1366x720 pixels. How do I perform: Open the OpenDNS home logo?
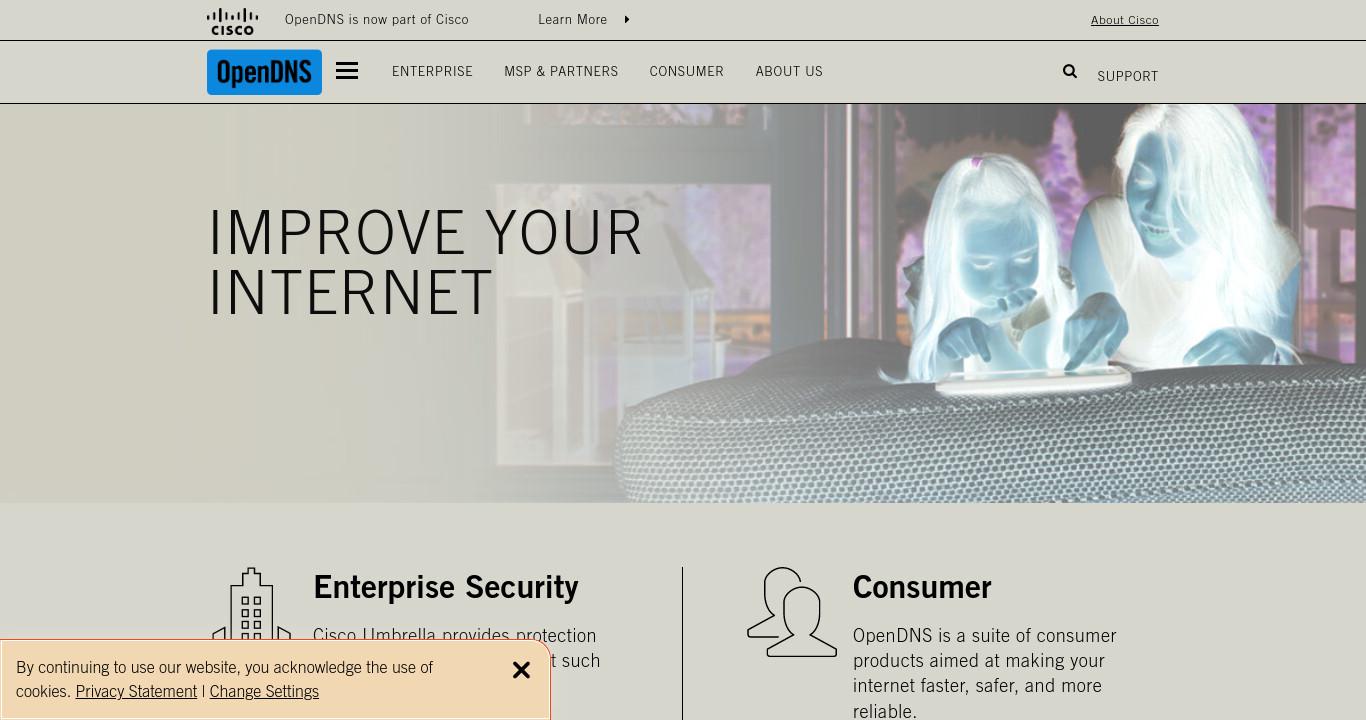coord(264,72)
